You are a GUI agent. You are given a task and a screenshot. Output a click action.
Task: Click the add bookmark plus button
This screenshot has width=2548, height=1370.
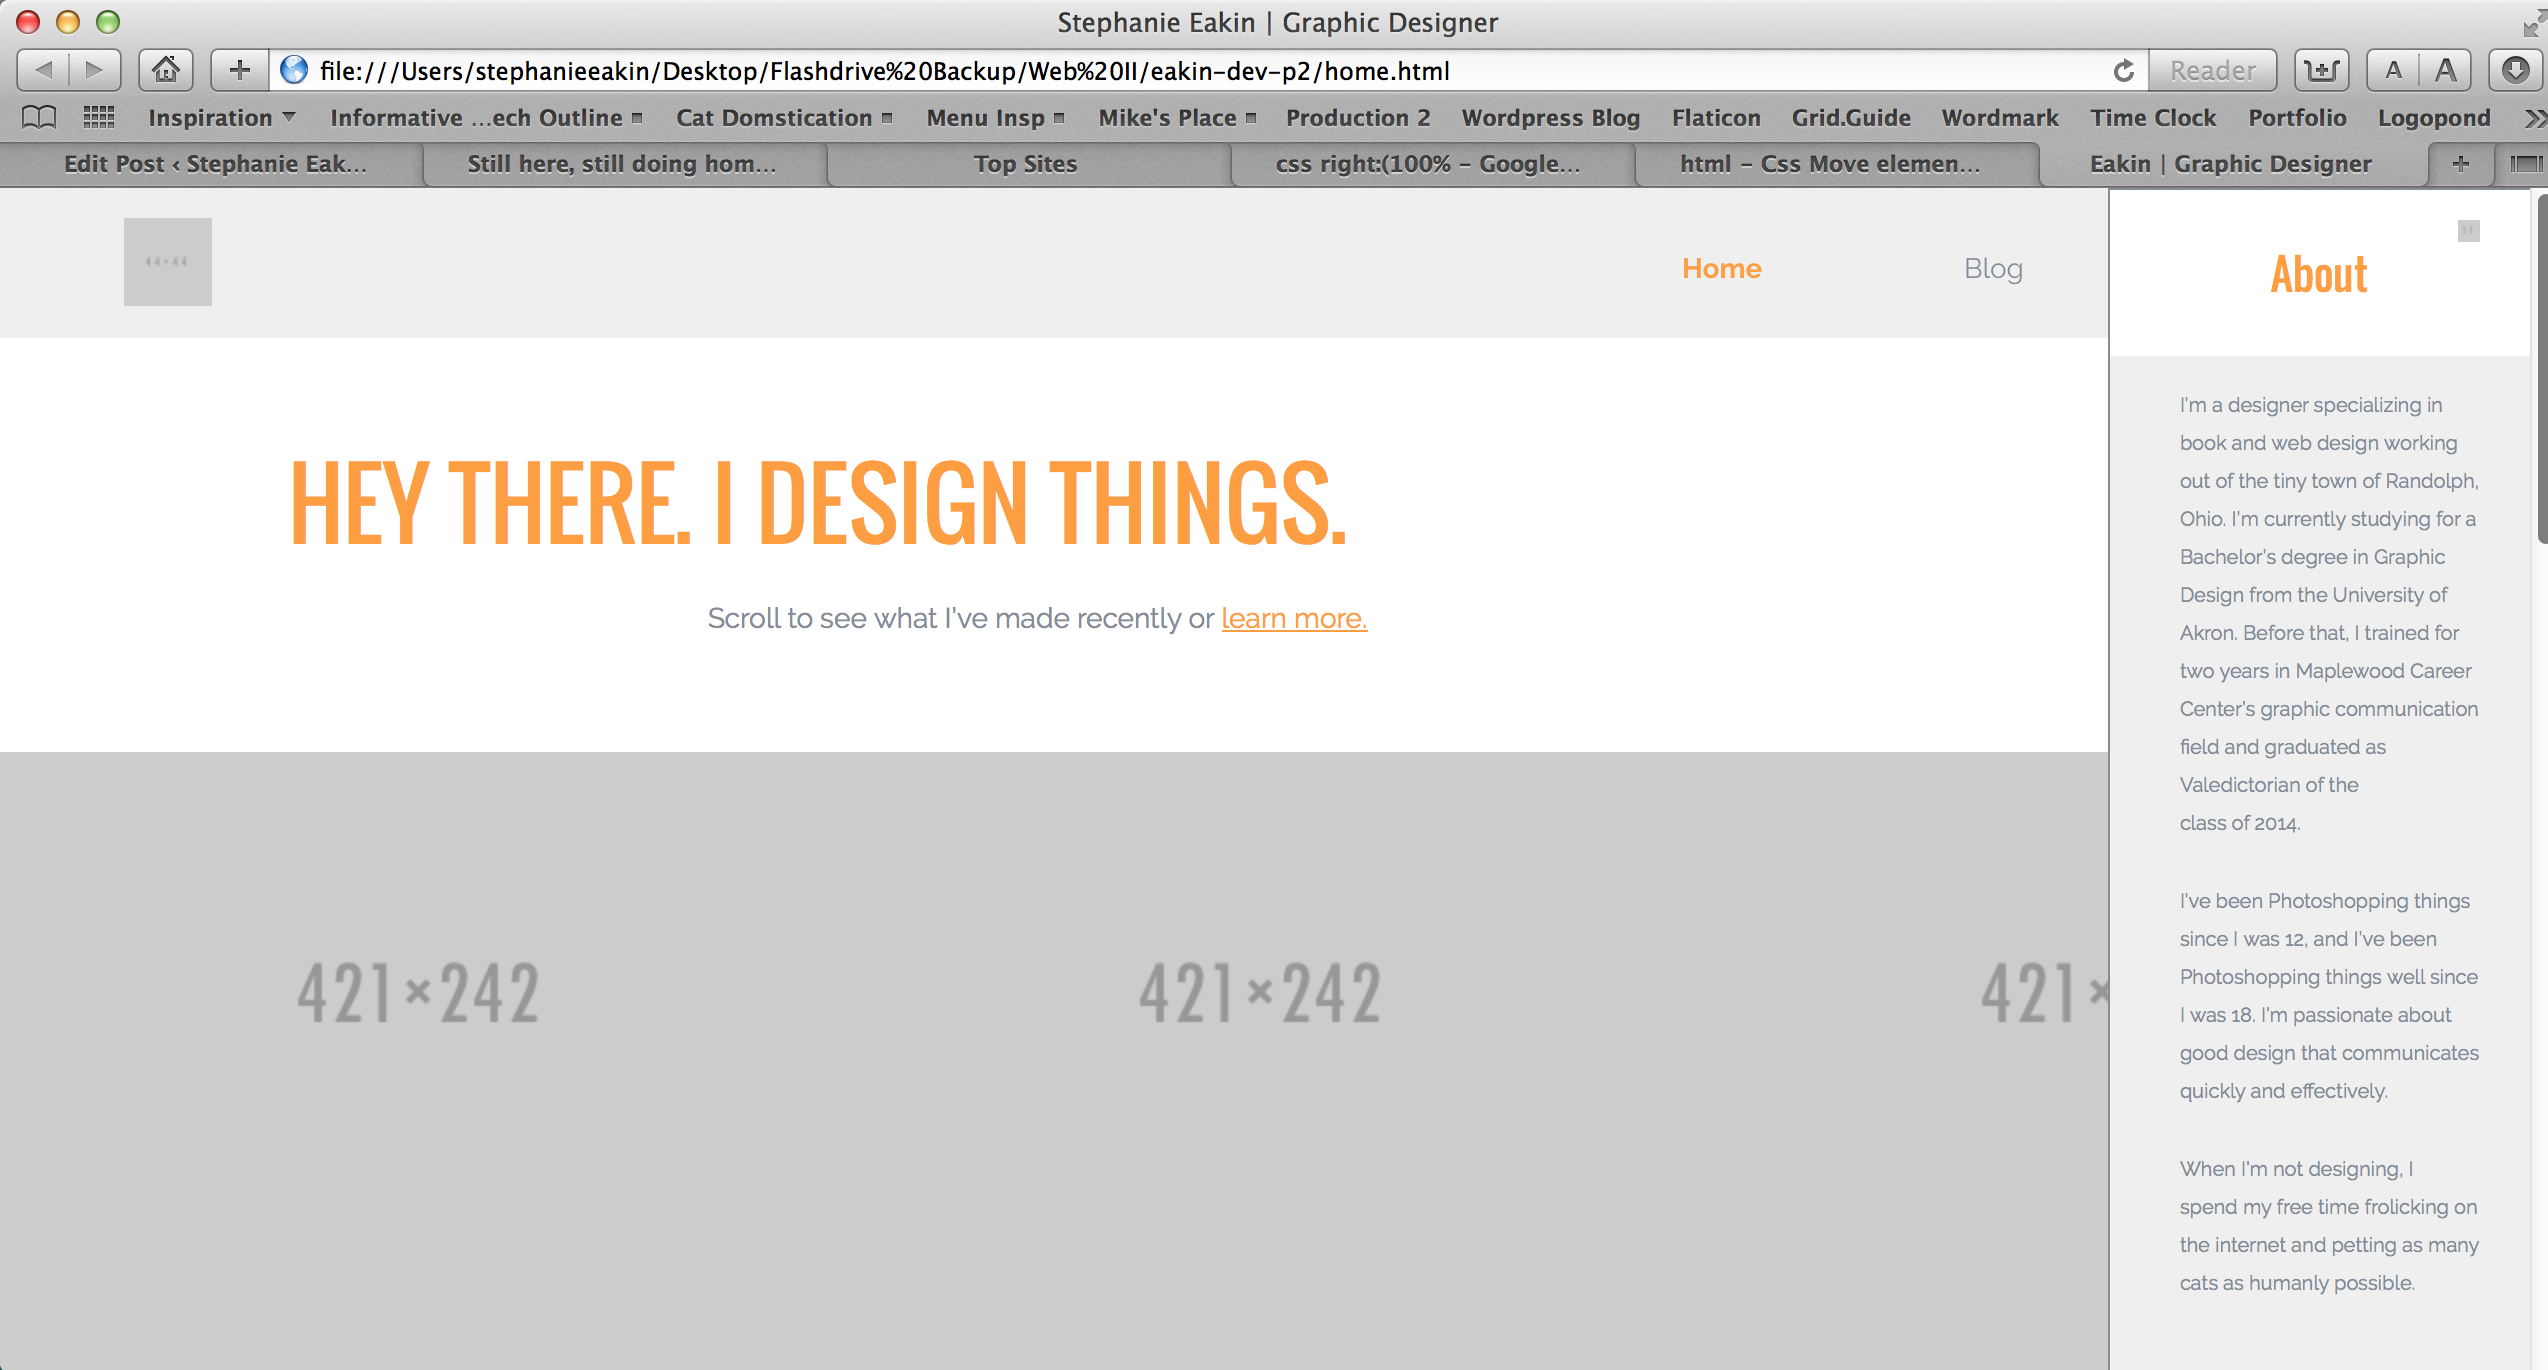(x=239, y=70)
